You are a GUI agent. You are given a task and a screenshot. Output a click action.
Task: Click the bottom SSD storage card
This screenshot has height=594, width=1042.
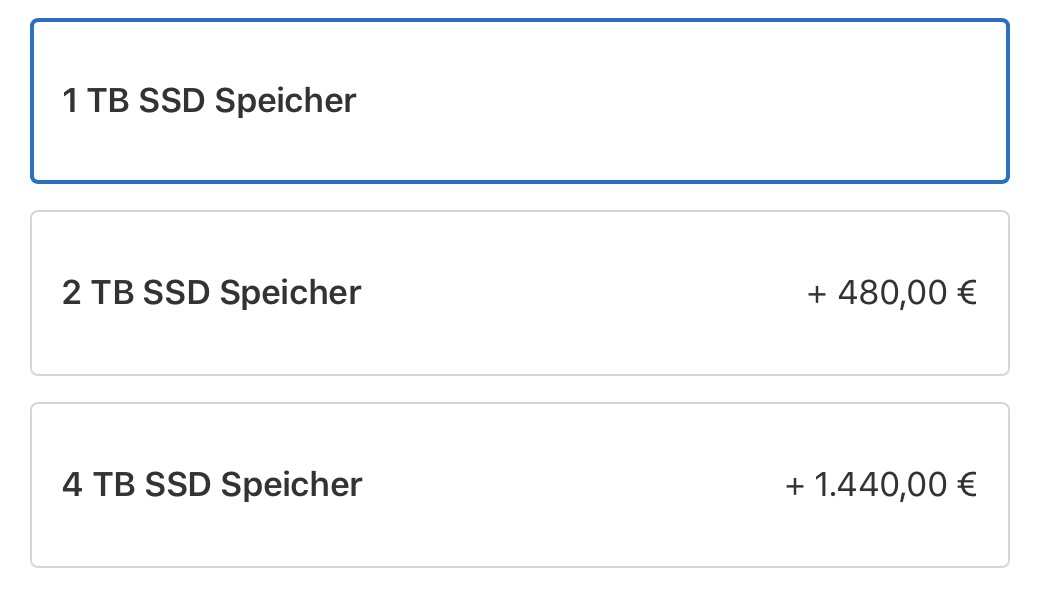(x=520, y=485)
